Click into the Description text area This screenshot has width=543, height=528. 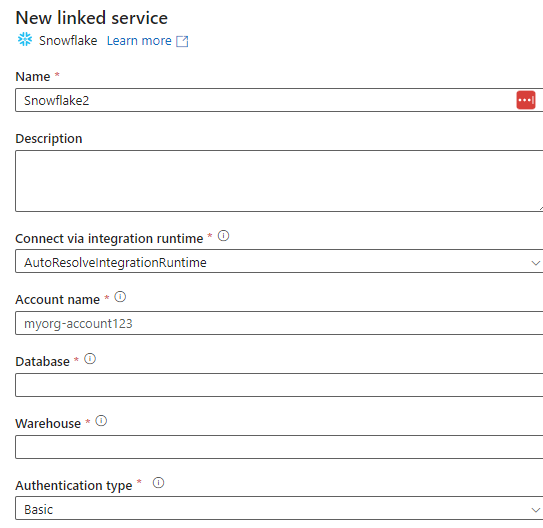(279, 181)
